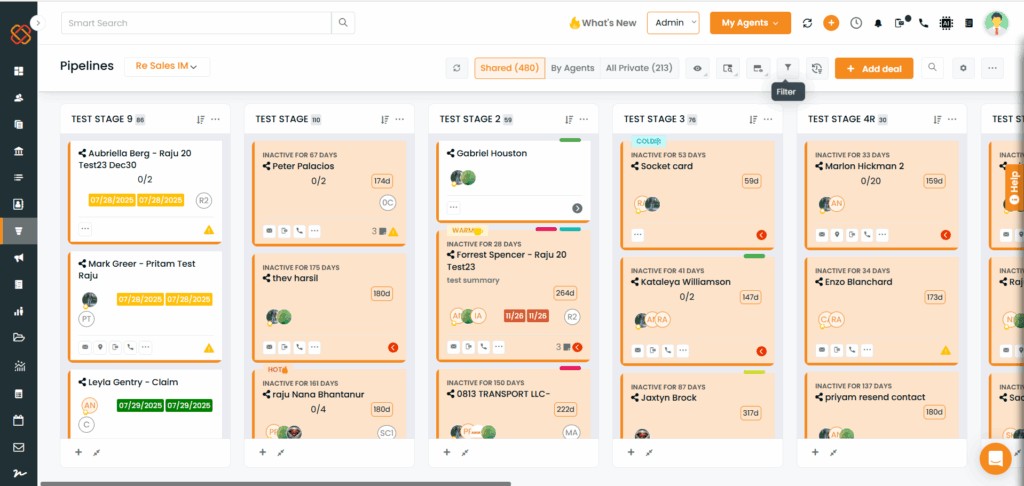Screen dimensions: 1024x486
Task: Expand Gabriel Houston card with arrow
Action: pyautogui.click(x=577, y=208)
